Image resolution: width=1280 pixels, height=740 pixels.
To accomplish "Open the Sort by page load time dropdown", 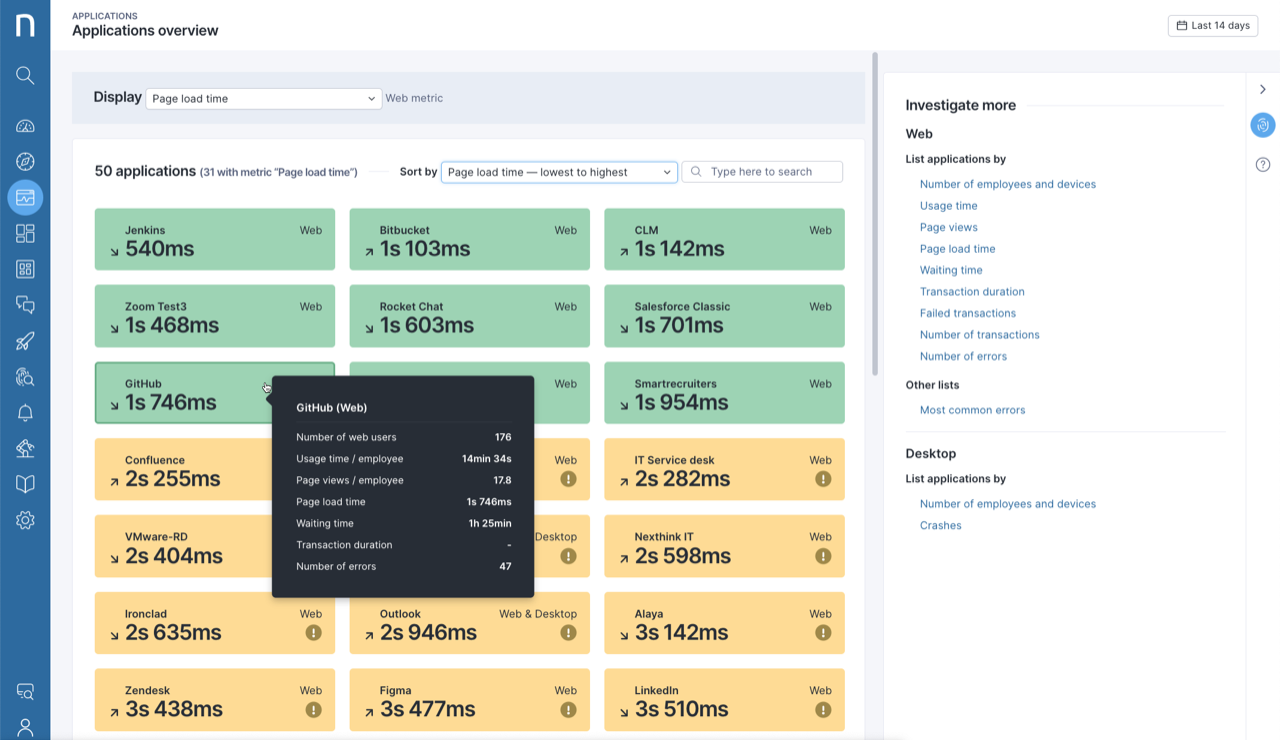I will [x=558, y=171].
